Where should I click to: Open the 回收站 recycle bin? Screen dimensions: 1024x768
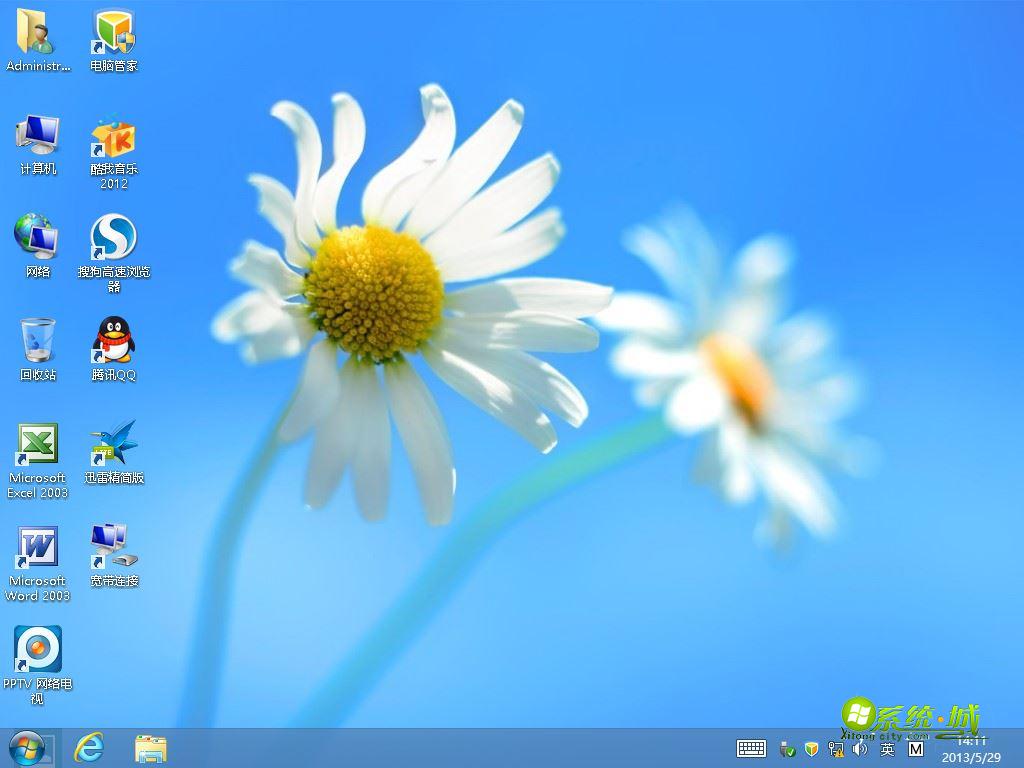coord(37,340)
